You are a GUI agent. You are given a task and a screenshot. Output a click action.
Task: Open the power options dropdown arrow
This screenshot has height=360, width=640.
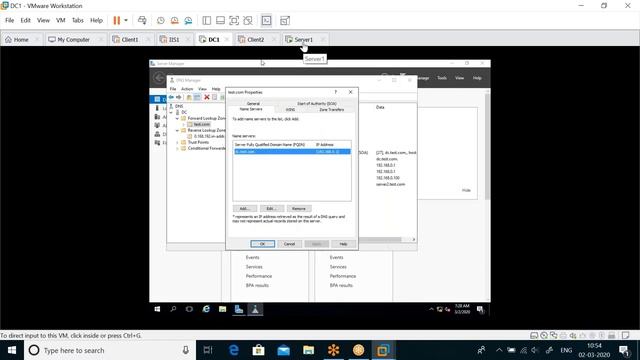[x=126, y=20]
